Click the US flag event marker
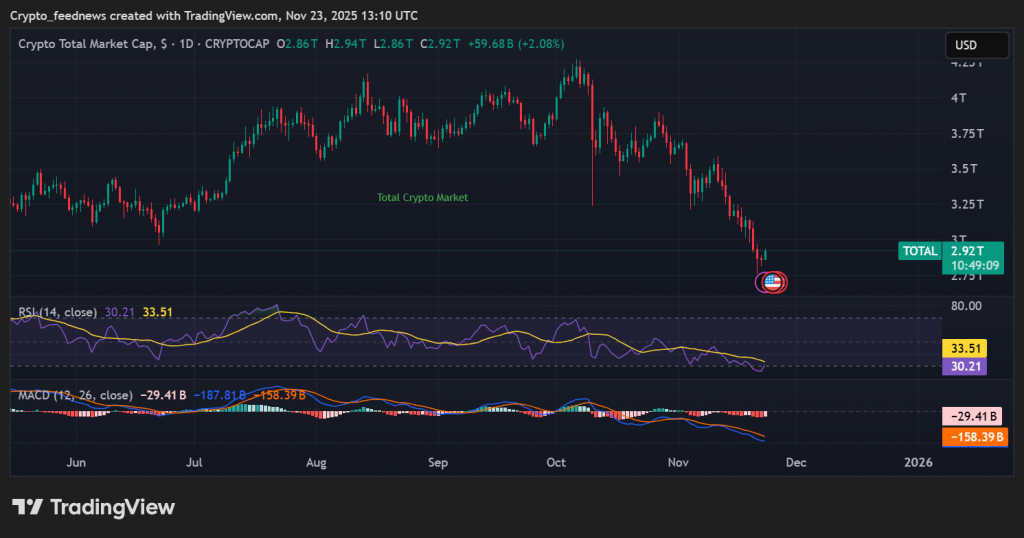 772,282
